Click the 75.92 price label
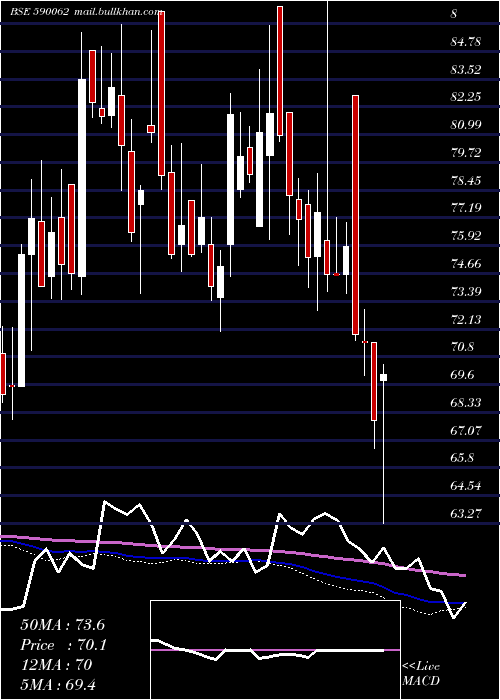 pos(466,236)
